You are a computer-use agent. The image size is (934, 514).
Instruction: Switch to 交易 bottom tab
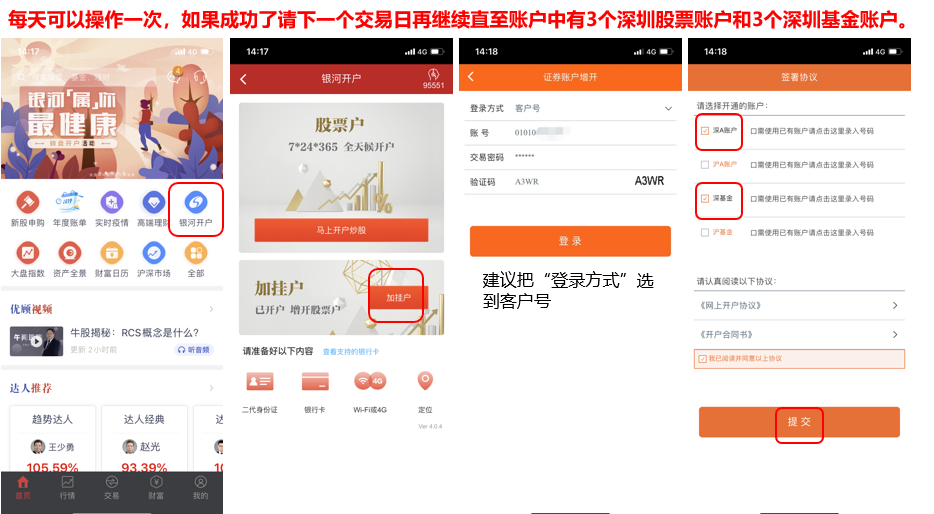111,488
